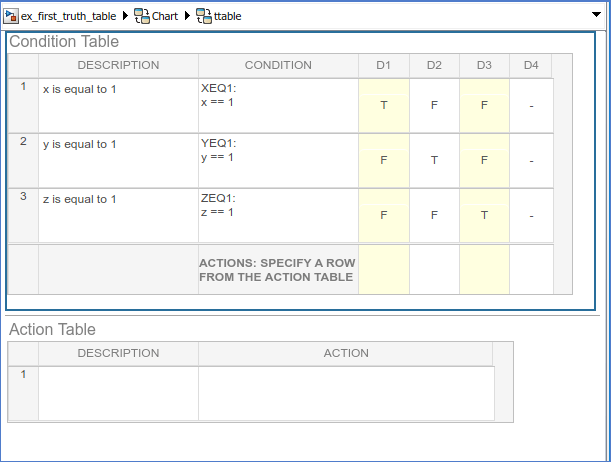
Task: Open ex_first_truth_table breadcrumb link
Action: [69, 17]
